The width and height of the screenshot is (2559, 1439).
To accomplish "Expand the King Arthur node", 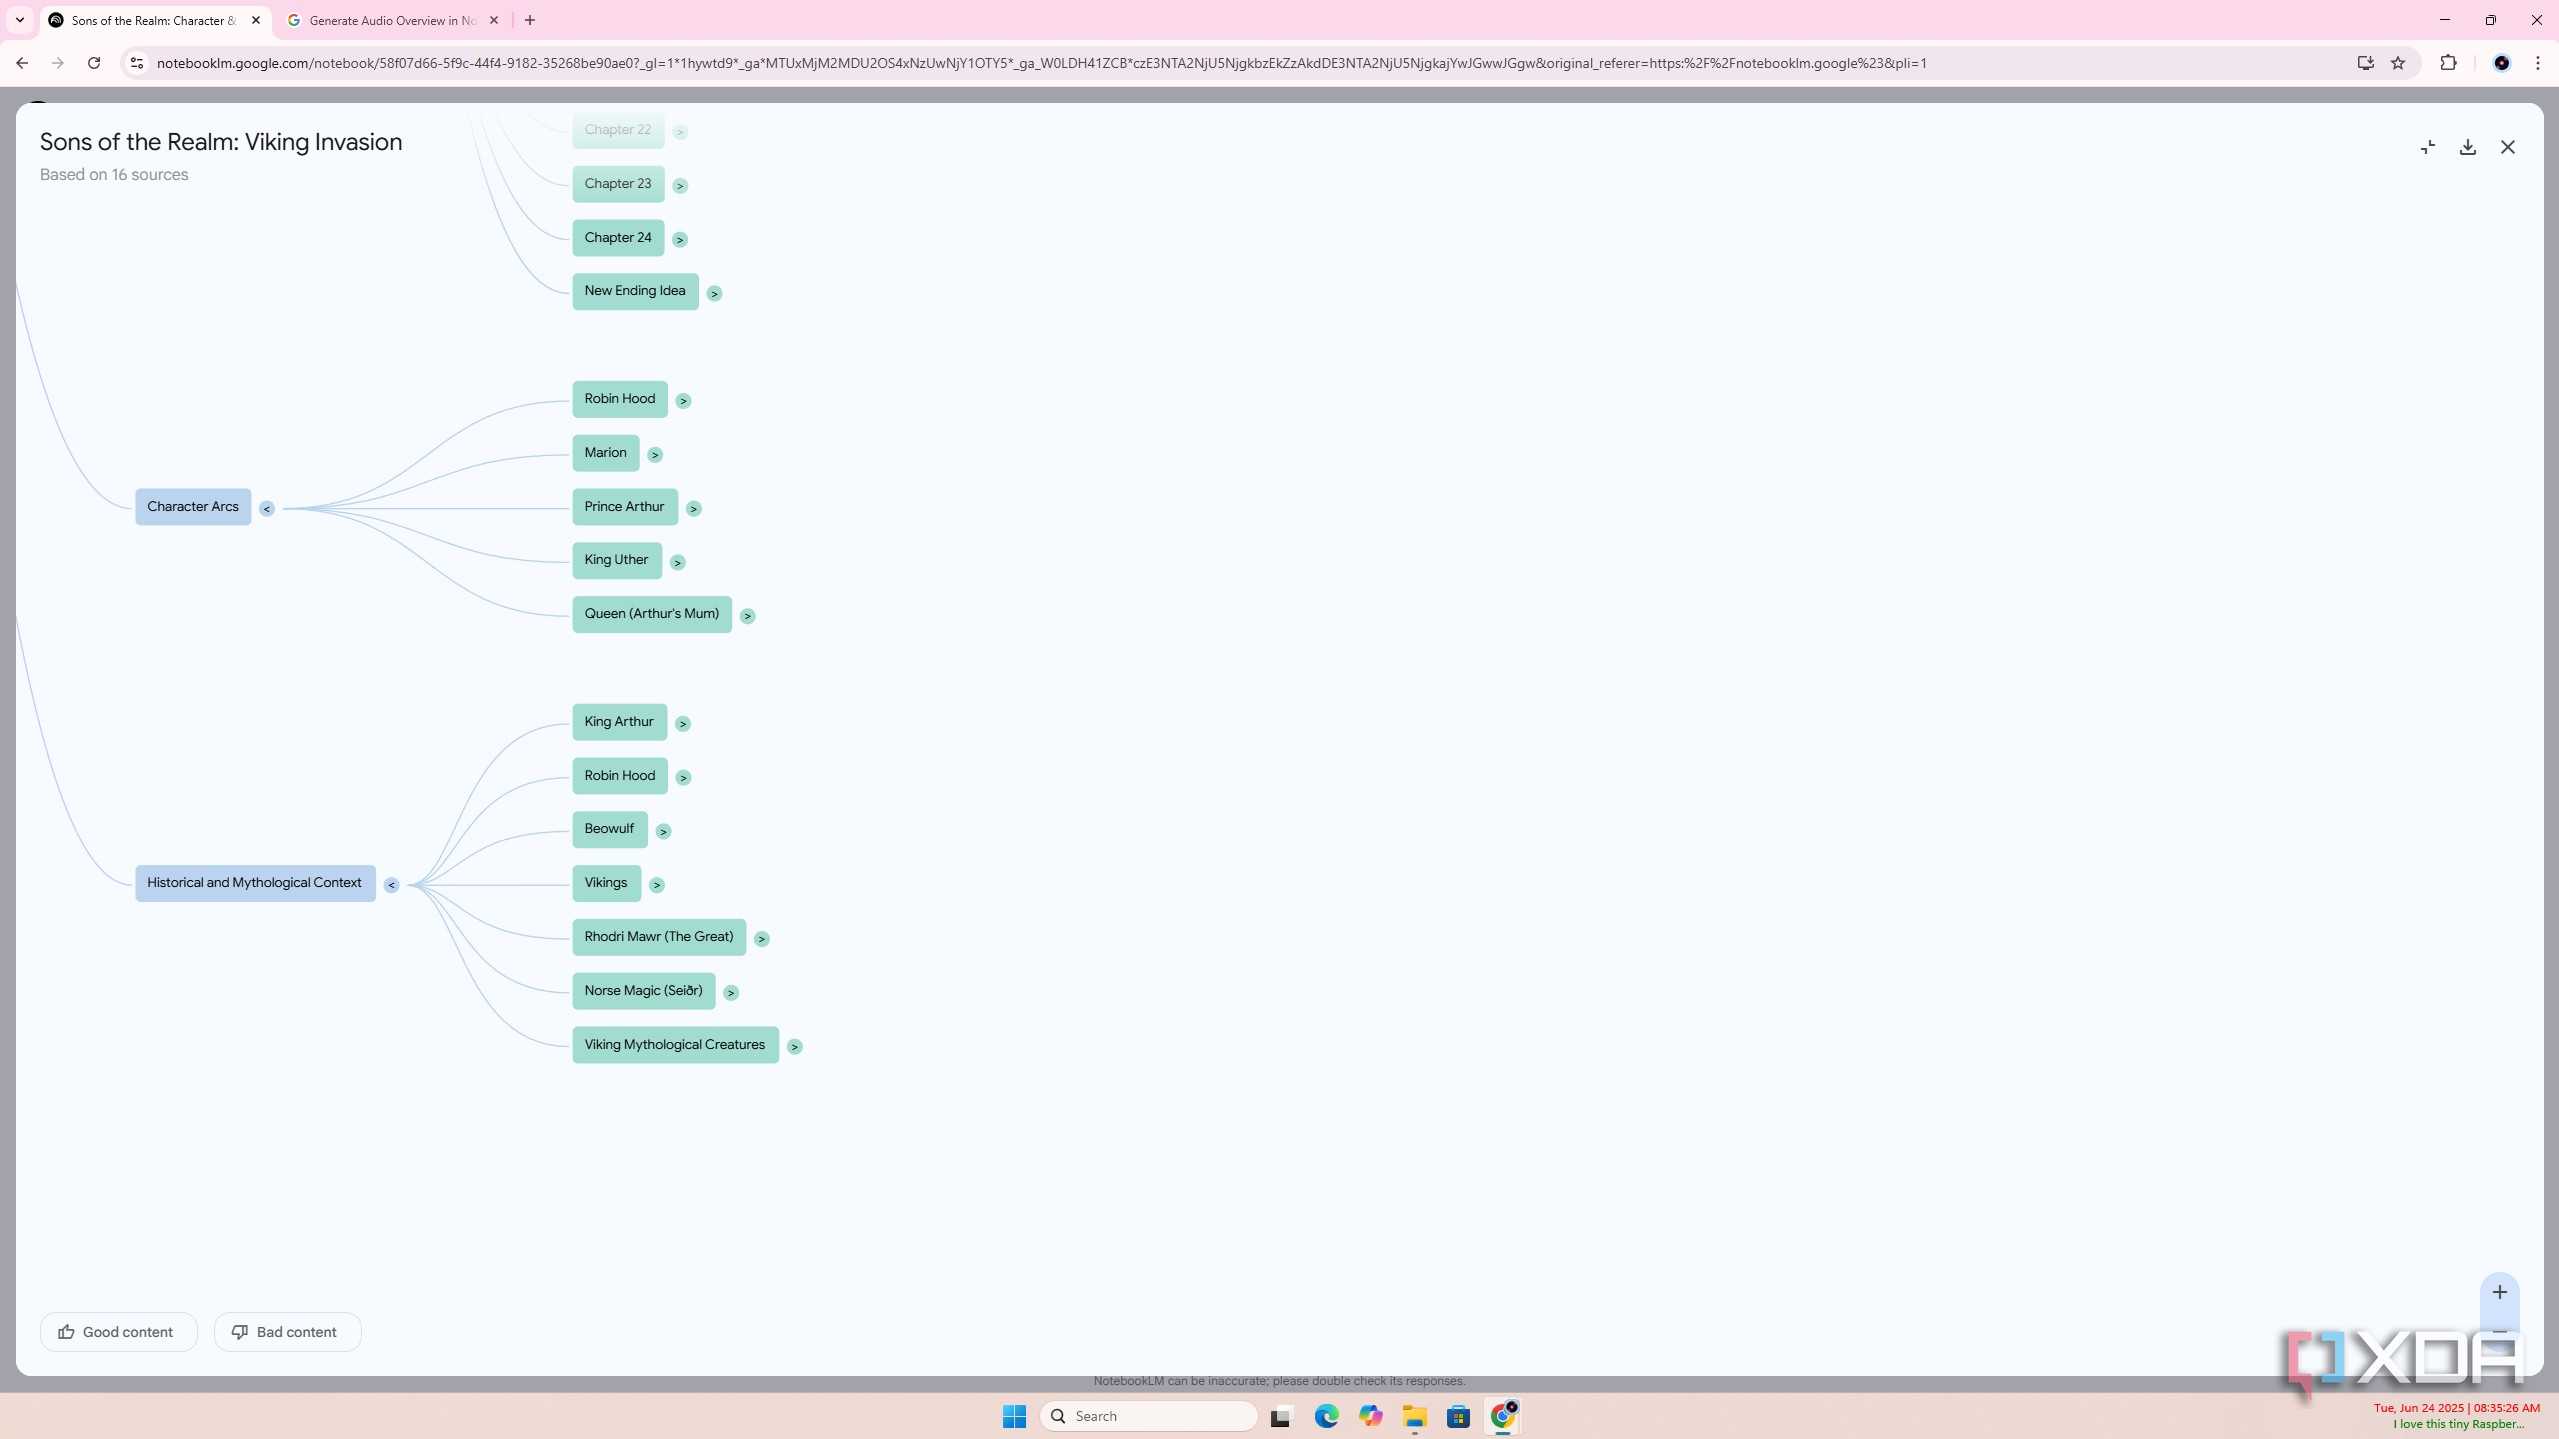I will pos(683,723).
